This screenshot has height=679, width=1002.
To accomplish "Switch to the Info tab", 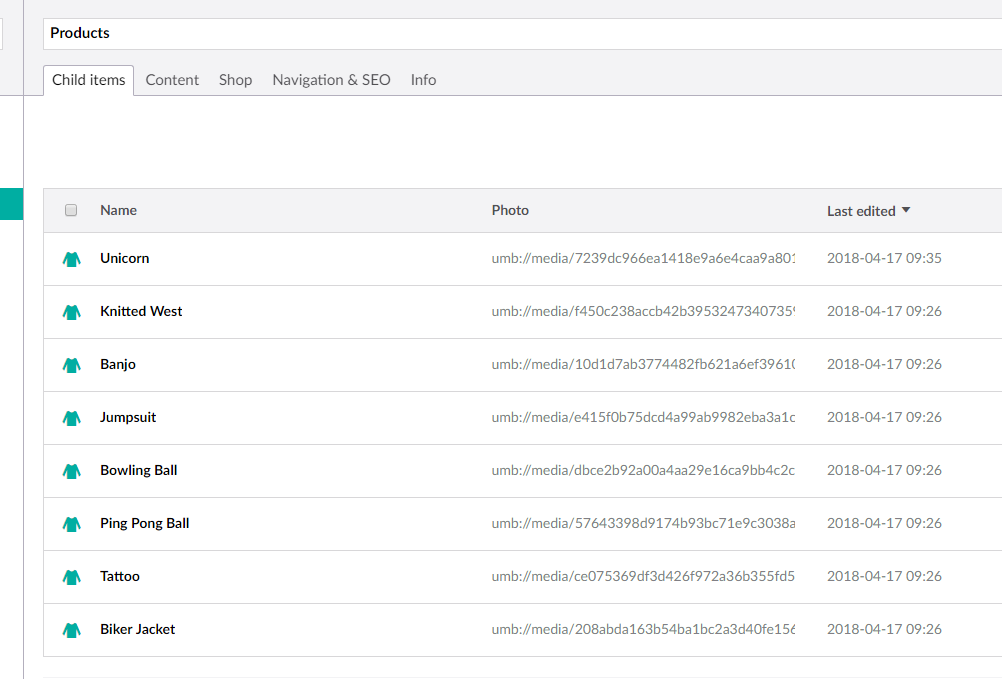I will point(423,80).
